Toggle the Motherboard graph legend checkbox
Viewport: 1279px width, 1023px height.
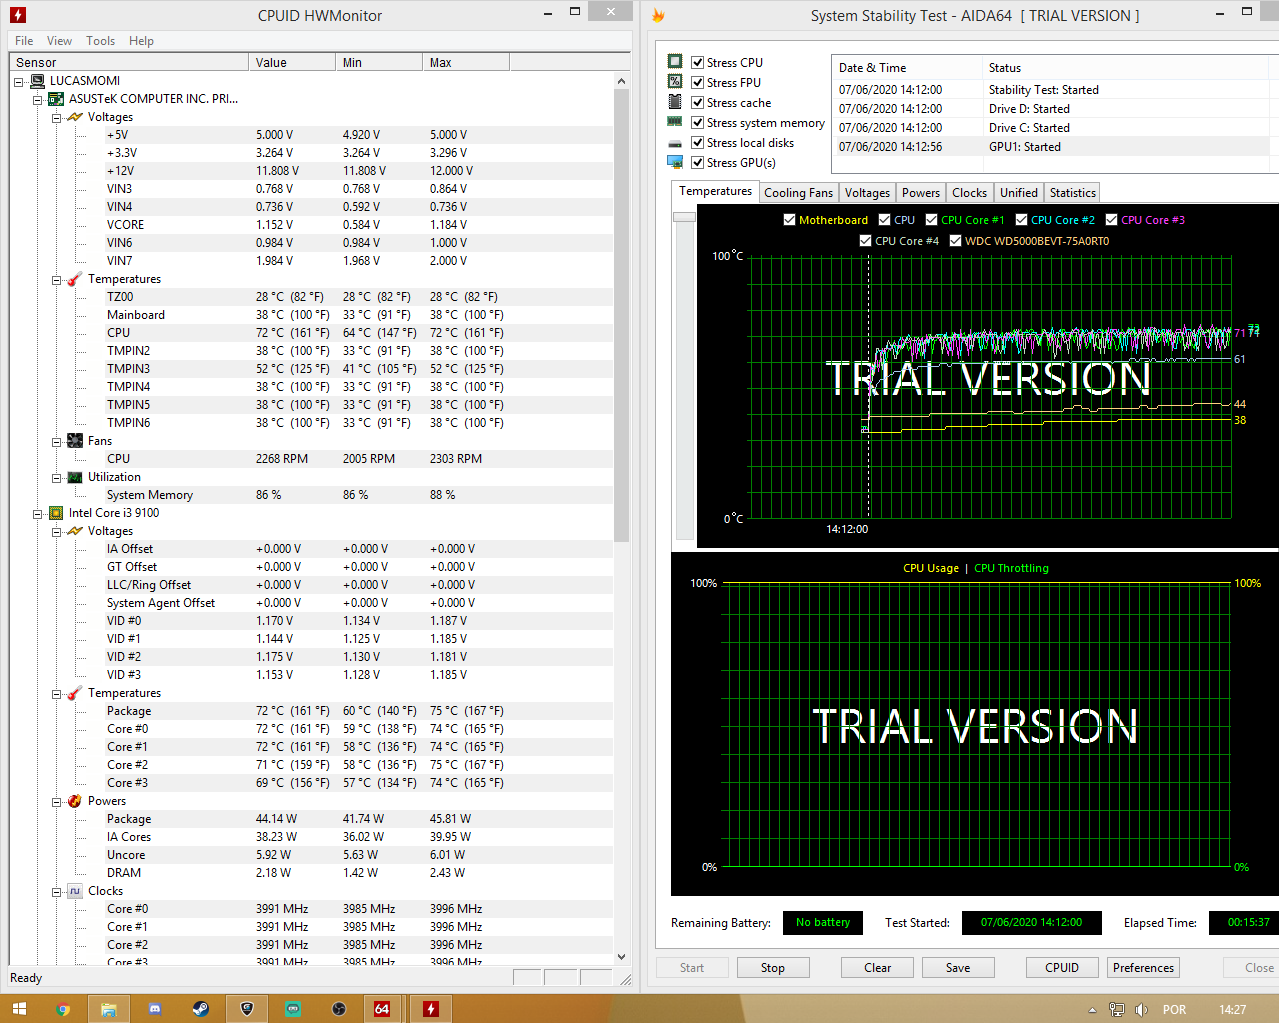point(789,220)
